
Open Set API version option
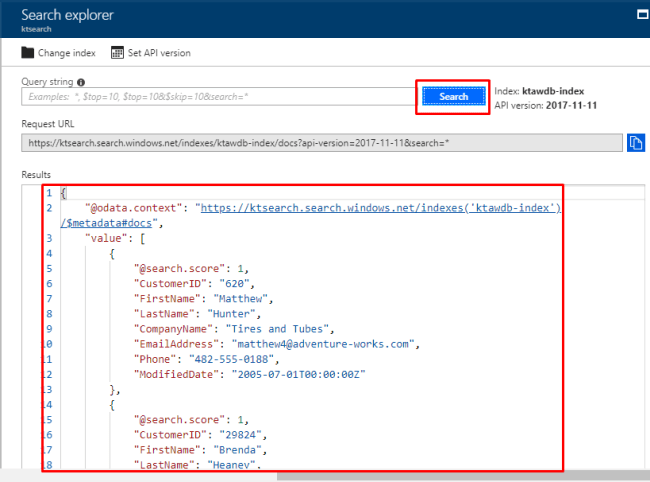(151, 53)
